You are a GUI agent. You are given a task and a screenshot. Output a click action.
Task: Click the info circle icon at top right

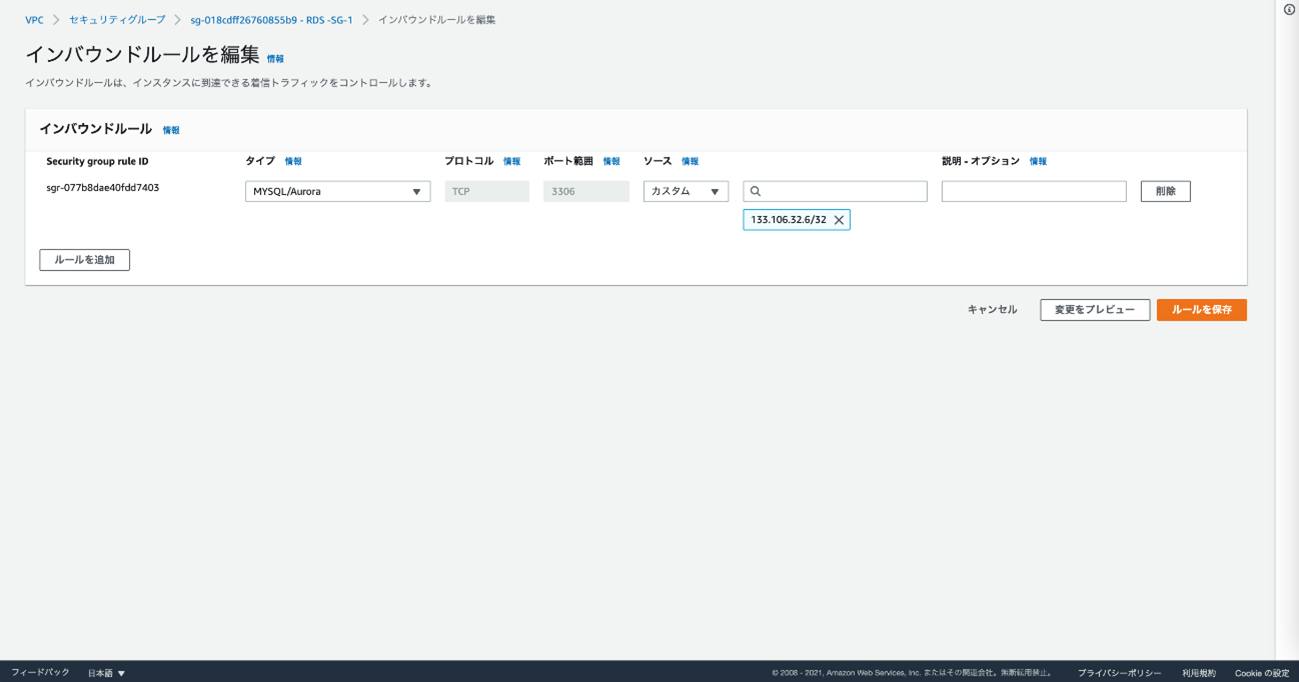point(1289,10)
